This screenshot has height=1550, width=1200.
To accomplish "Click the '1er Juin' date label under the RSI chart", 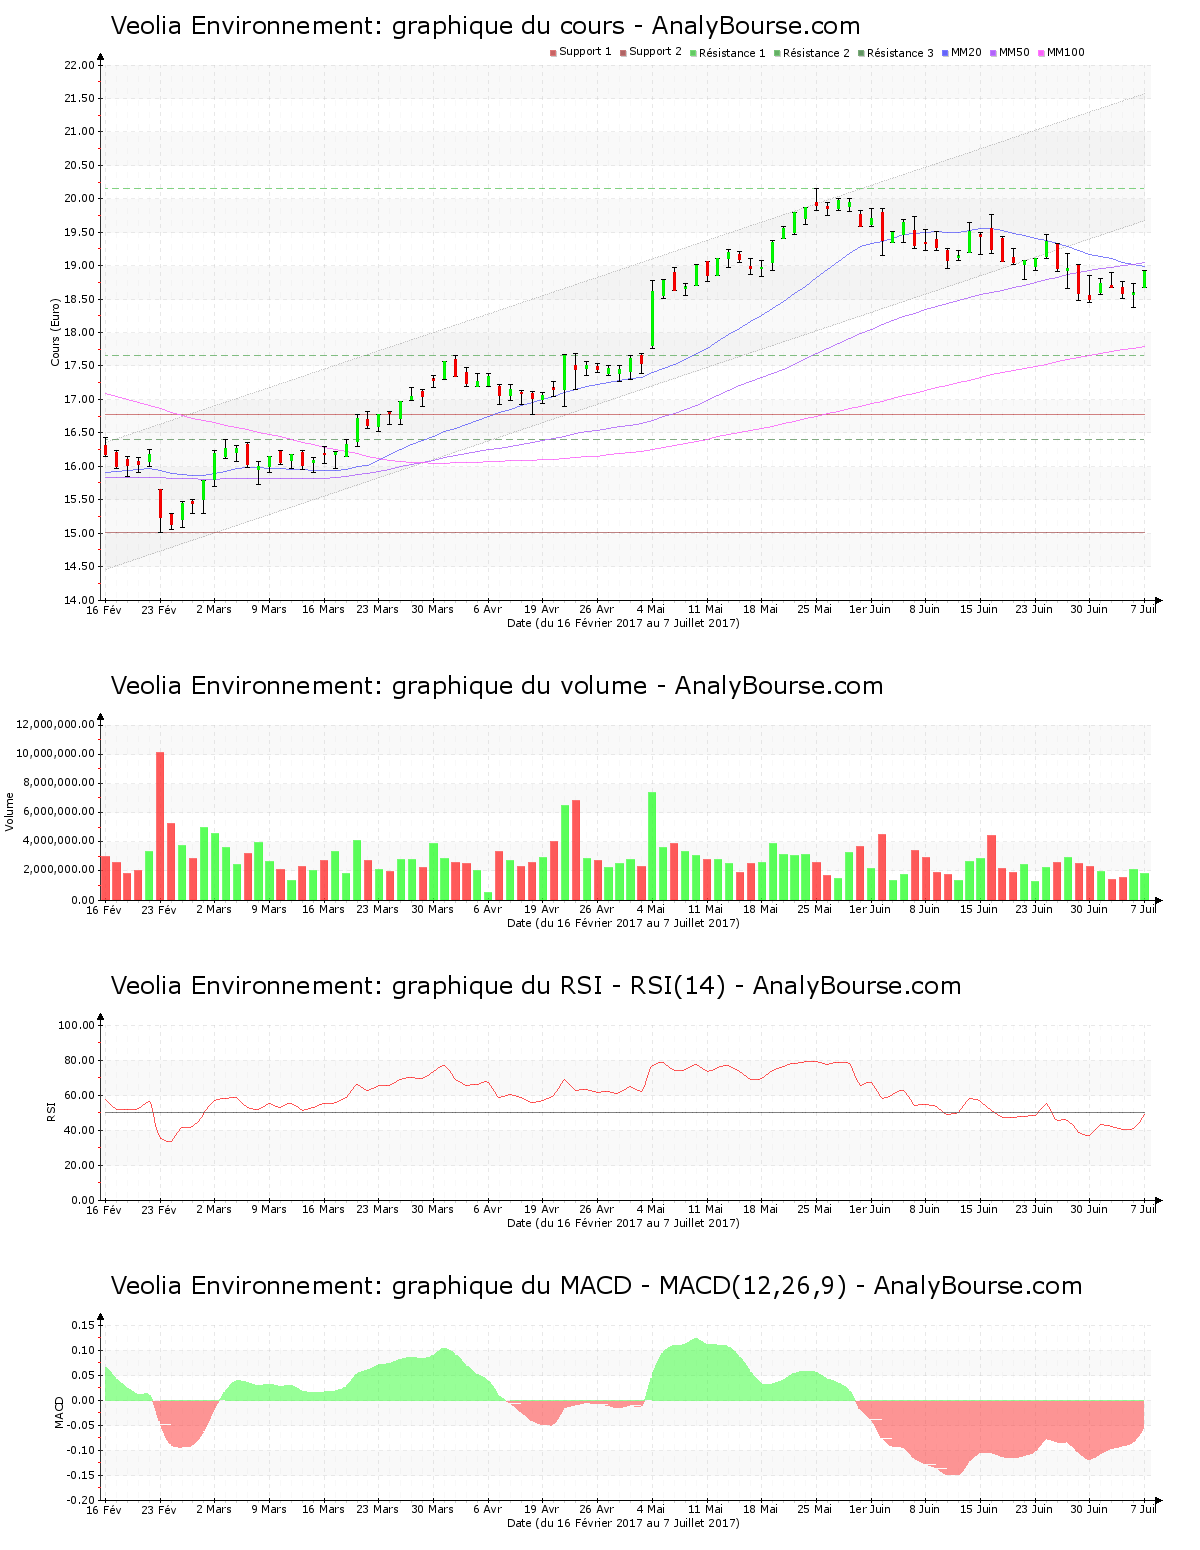I will [870, 1209].
